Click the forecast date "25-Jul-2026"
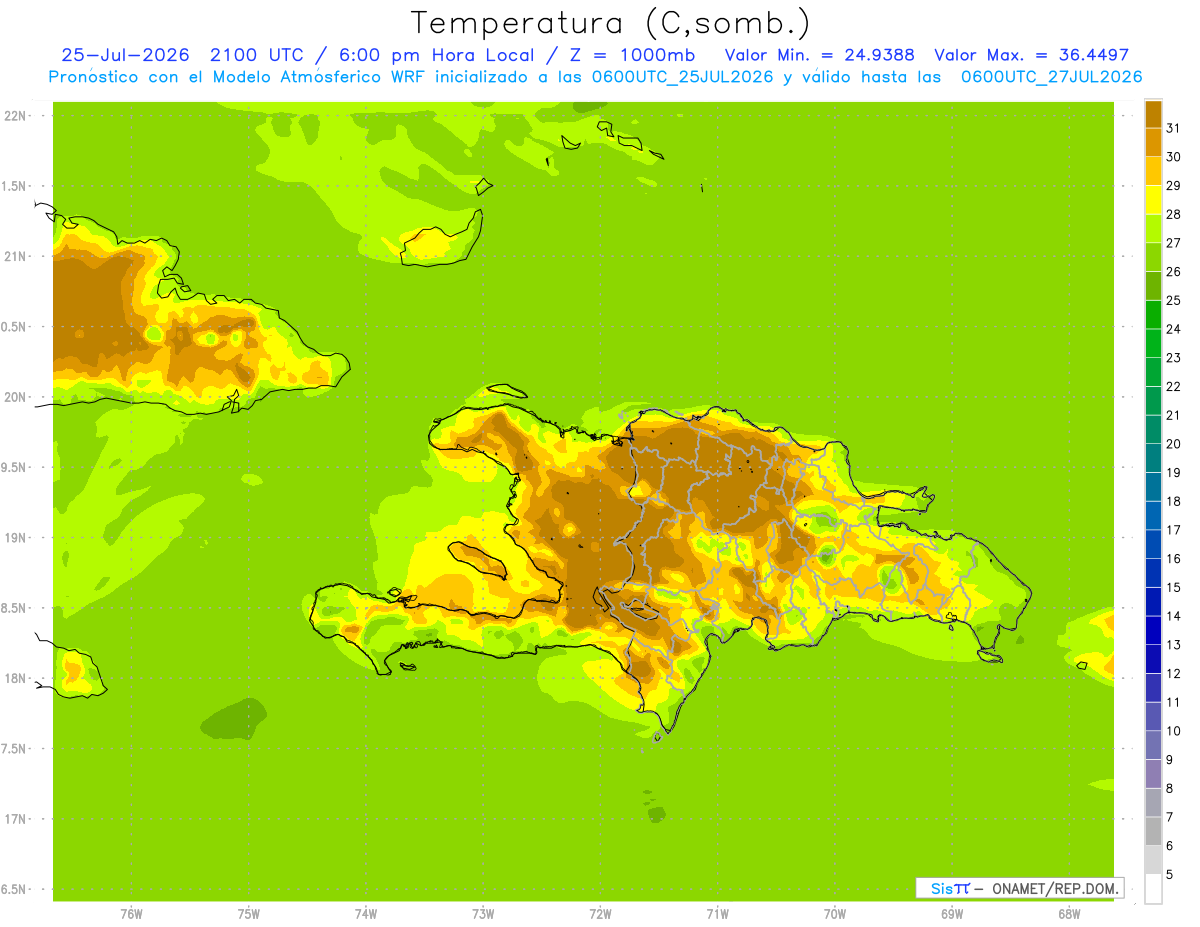Image resolution: width=1200 pixels, height=927 pixels. point(125,55)
